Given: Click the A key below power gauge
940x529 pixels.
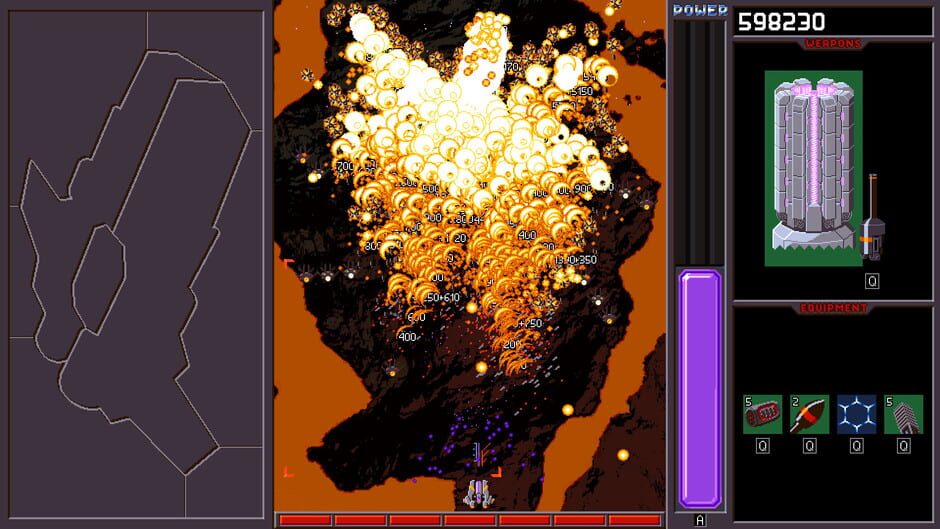Looking at the screenshot, I should point(700,520).
